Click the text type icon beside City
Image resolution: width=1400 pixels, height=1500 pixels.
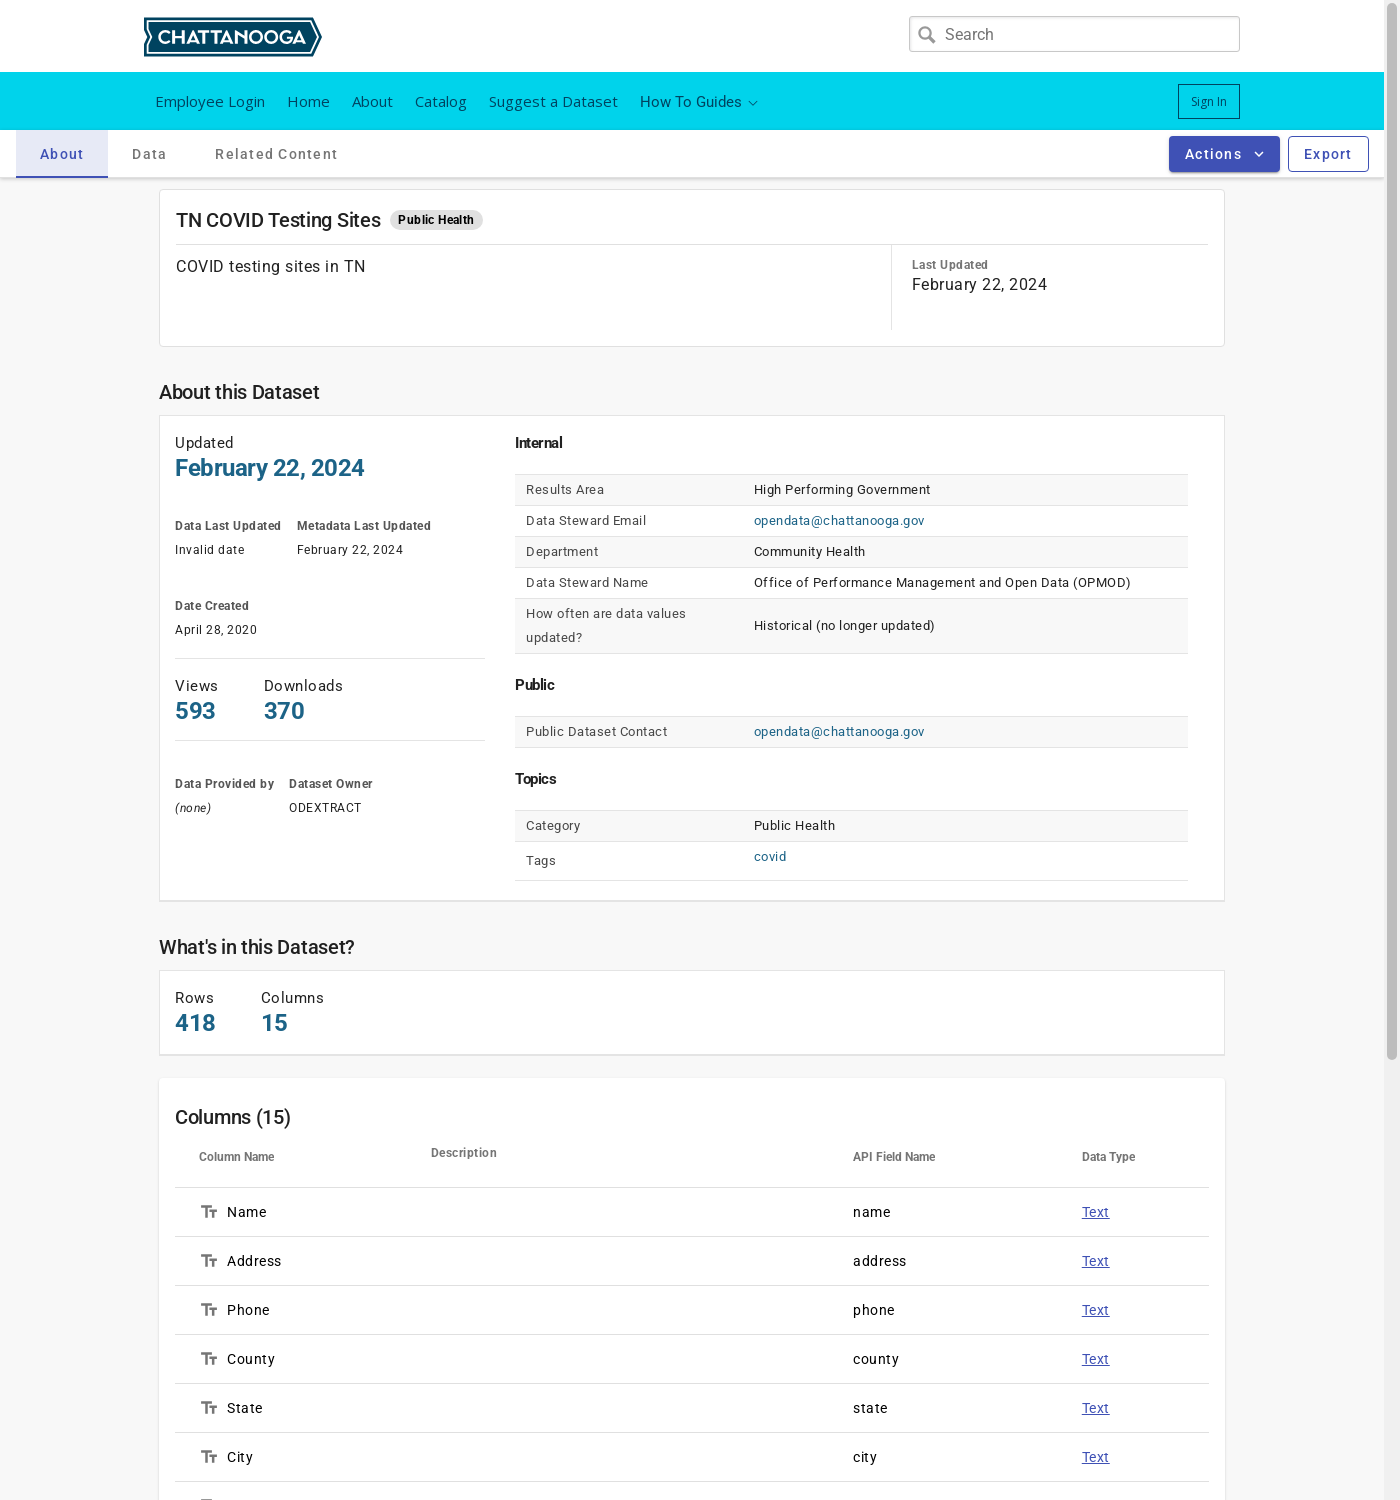tap(209, 1457)
